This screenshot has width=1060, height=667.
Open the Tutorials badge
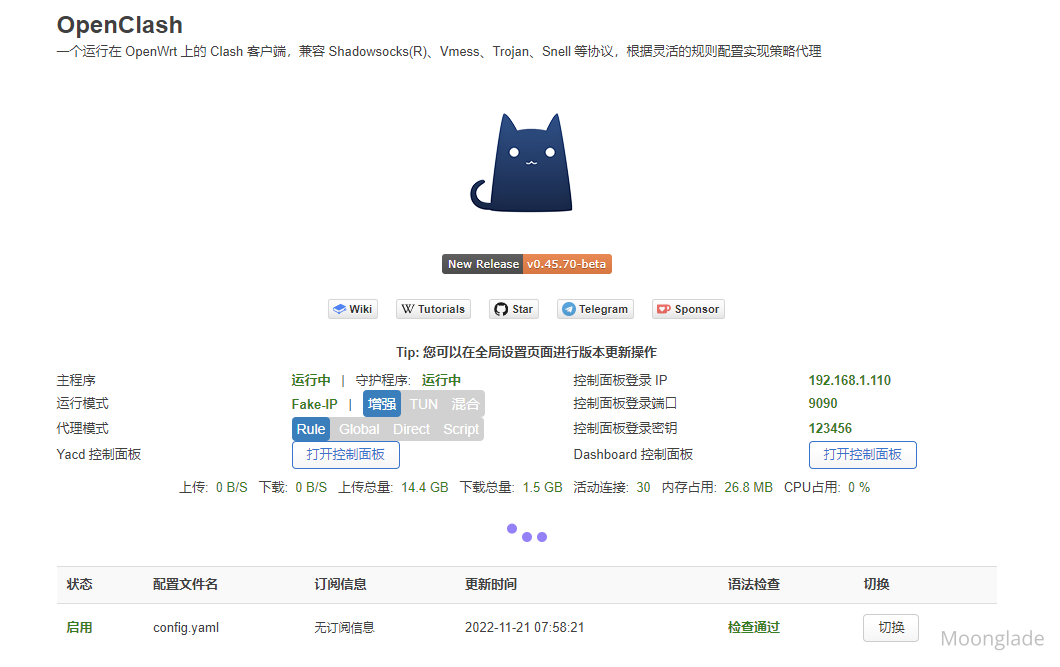point(433,309)
